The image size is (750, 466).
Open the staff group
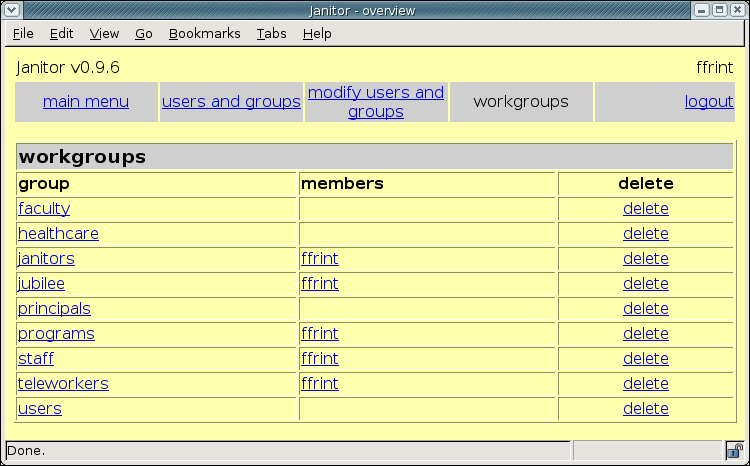click(x=36, y=358)
